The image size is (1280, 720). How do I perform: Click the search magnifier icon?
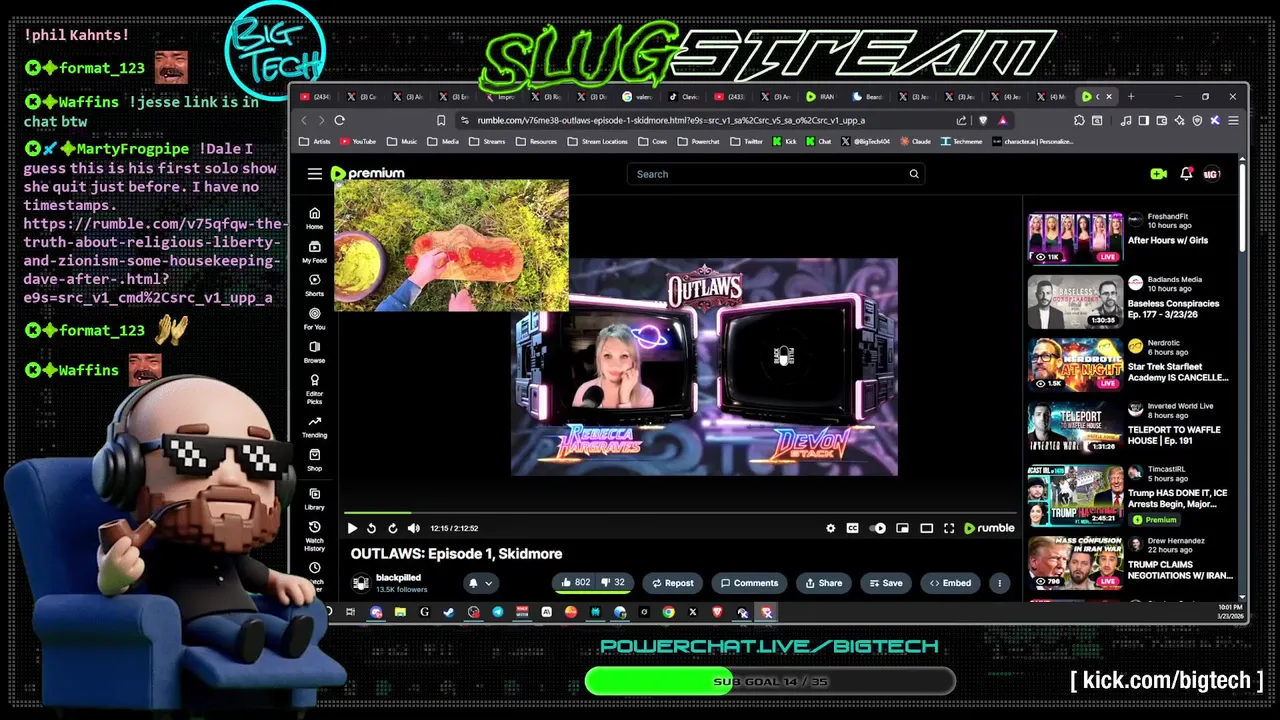tap(913, 174)
